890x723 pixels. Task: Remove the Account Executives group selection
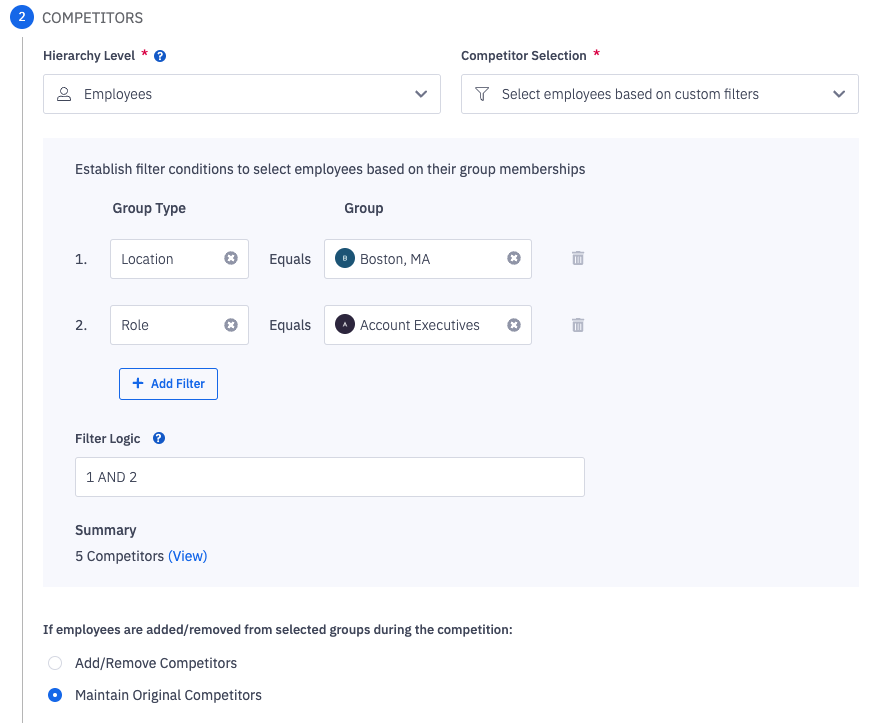click(514, 325)
